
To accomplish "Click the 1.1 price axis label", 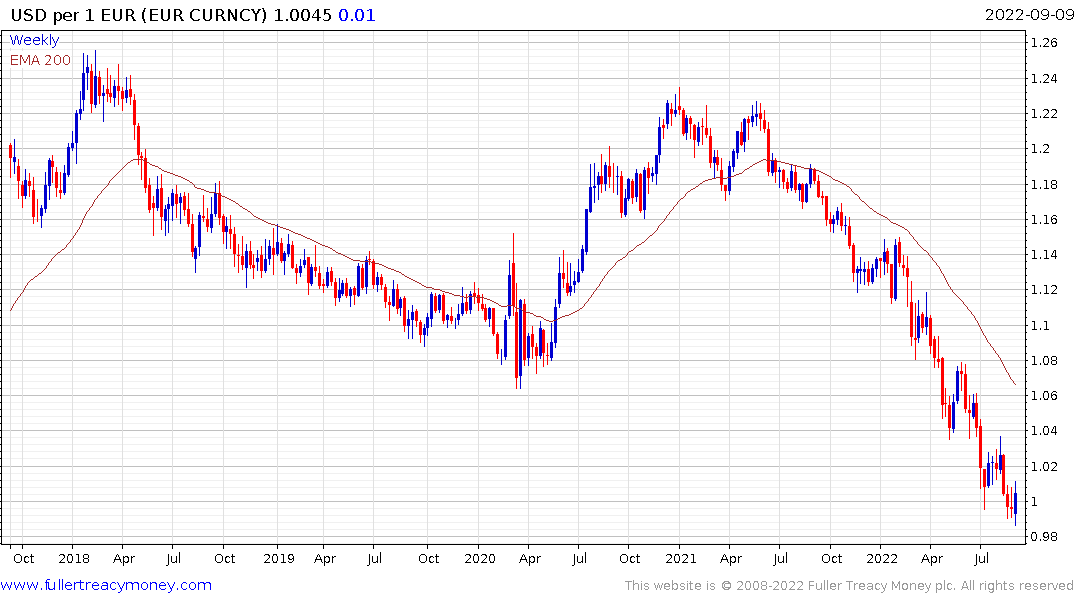I will tap(1040, 325).
